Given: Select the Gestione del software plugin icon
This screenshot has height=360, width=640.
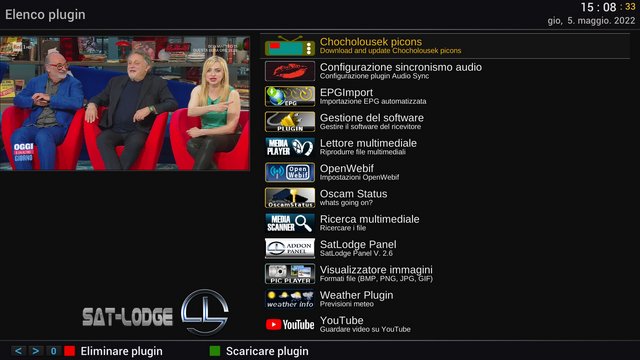Looking at the screenshot, I should (x=290, y=122).
